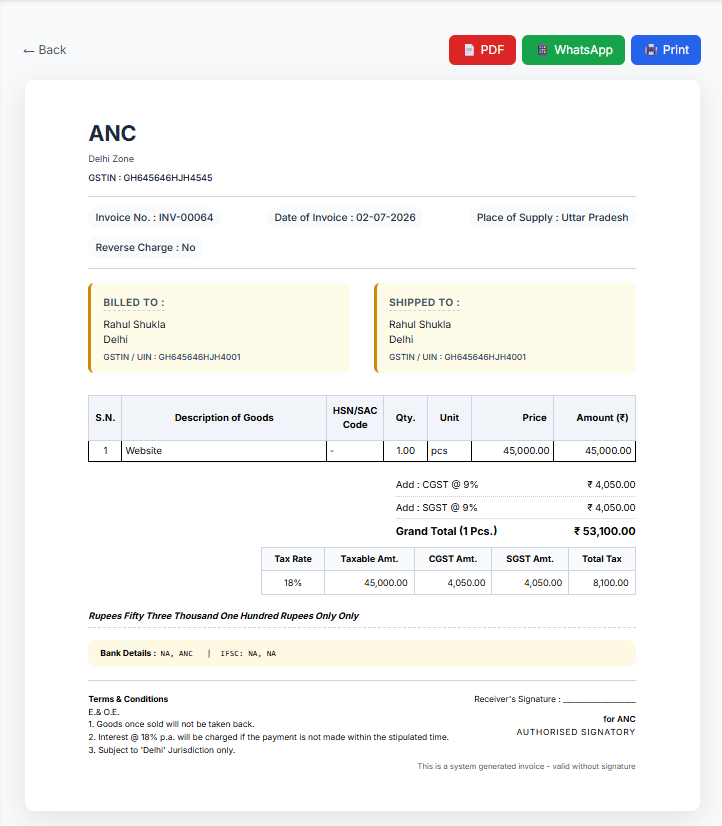Click the 18% tax rate cell
The height and width of the screenshot is (826, 722).
point(293,583)
